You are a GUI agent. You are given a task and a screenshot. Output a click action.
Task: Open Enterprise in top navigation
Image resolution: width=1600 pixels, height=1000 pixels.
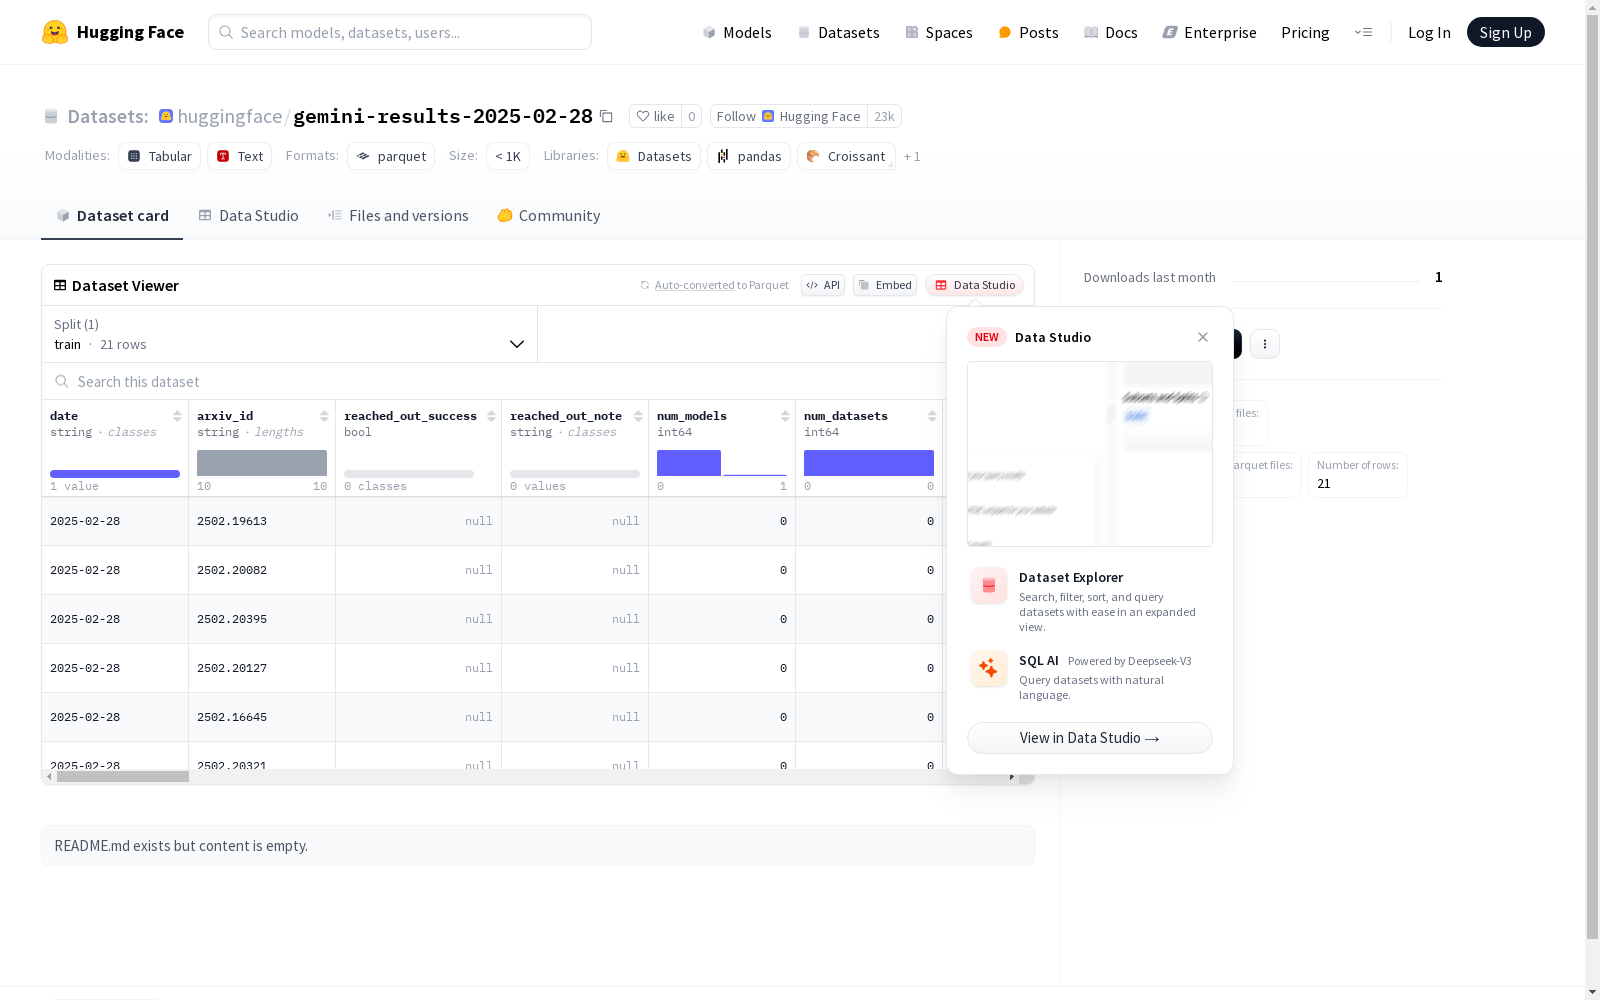coord(1209,32)
